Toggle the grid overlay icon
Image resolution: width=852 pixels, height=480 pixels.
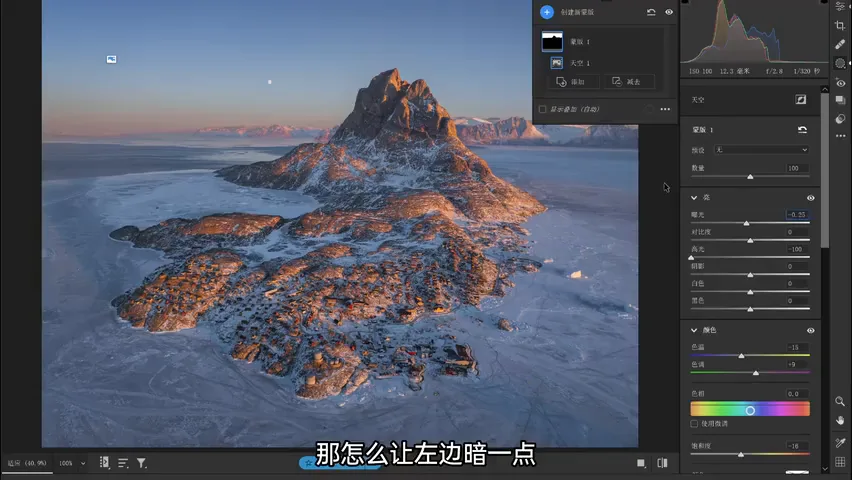pos(840,462)
